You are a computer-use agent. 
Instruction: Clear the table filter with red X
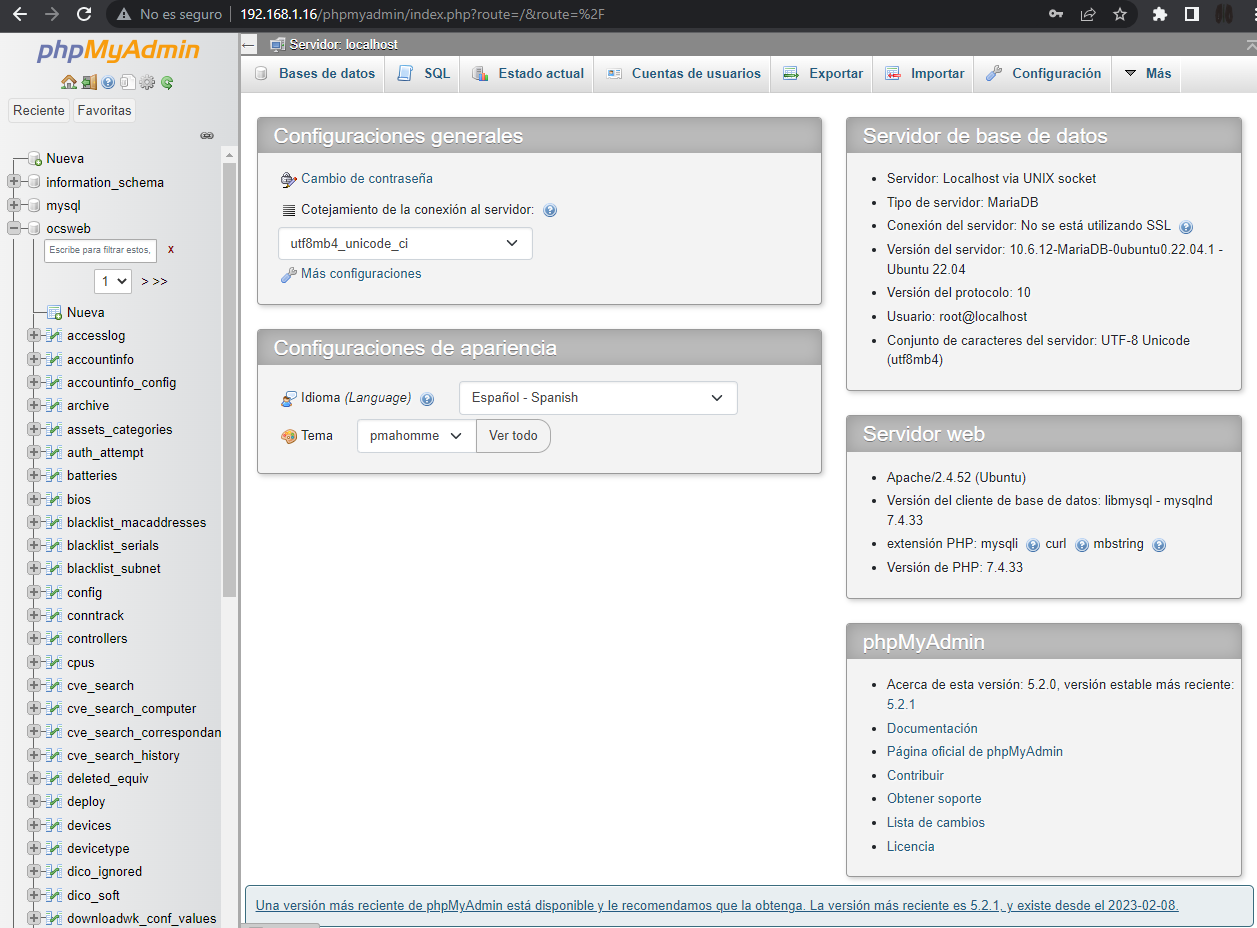pyautogui.click(x=171, y=250)
